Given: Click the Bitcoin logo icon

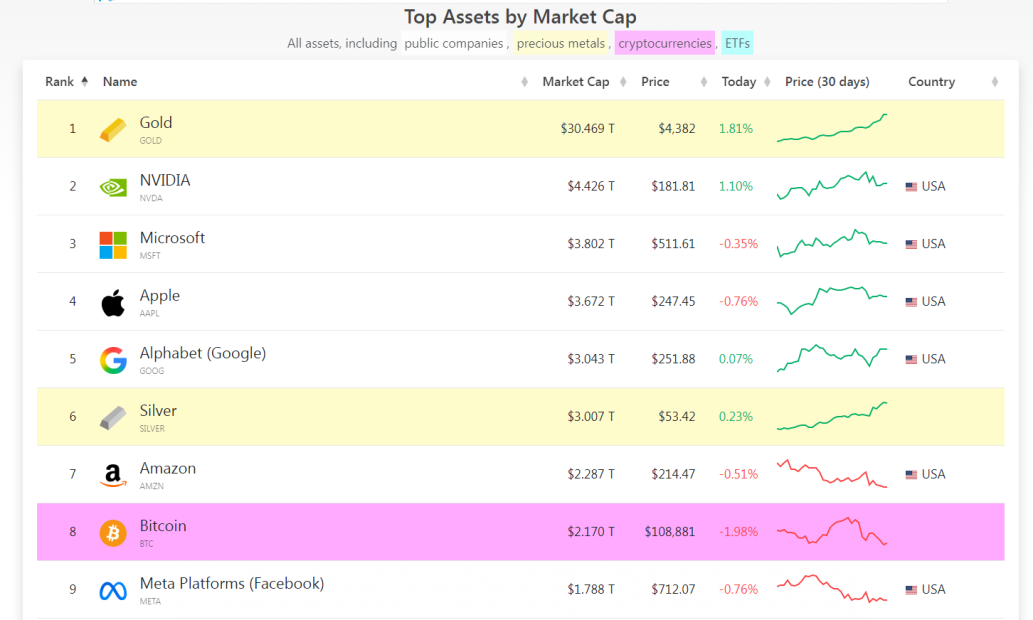Looking at the screenshot, I should 113,533.
